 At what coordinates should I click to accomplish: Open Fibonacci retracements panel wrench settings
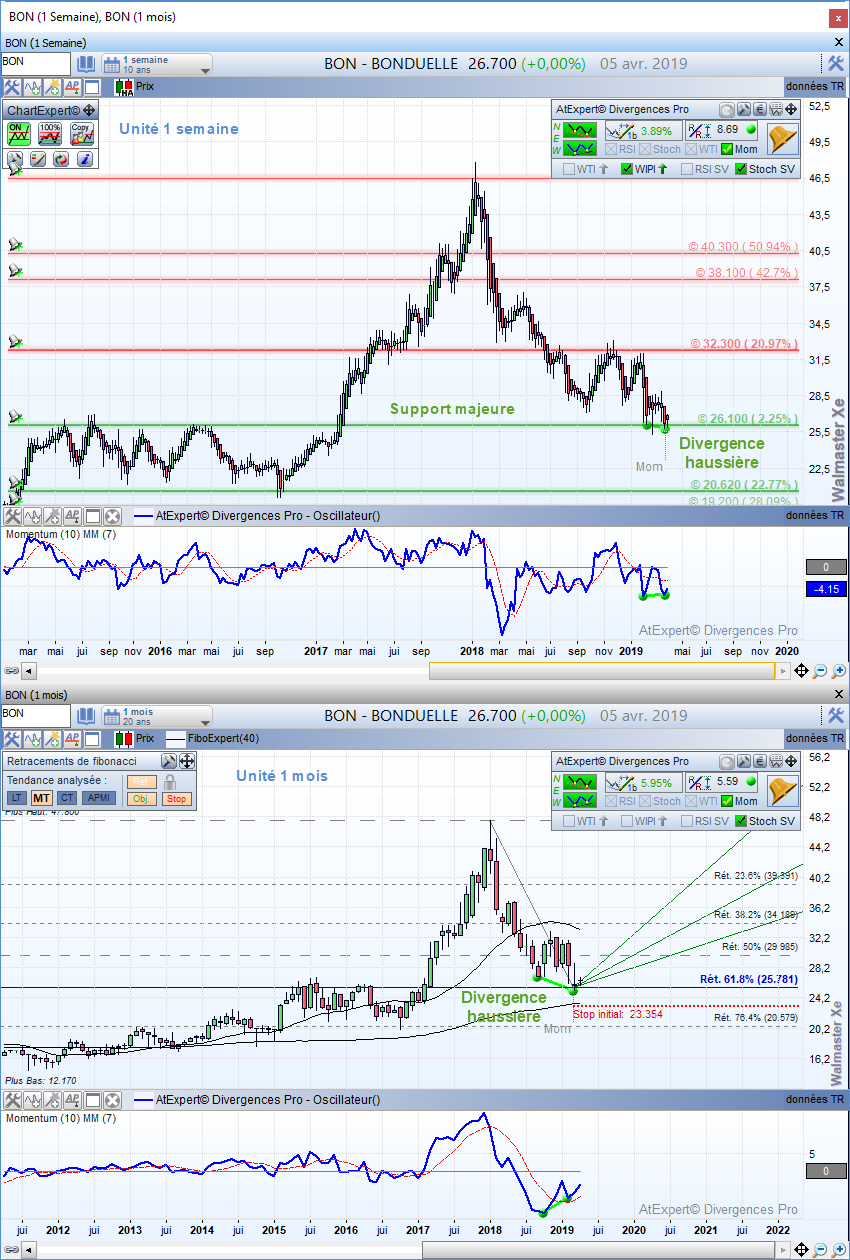tap(169, 761)
